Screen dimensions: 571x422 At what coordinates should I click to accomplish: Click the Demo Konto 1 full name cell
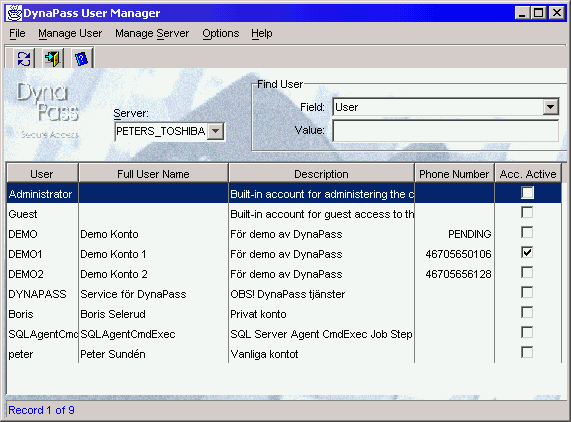pyautogui.click(x=153, y=254)
